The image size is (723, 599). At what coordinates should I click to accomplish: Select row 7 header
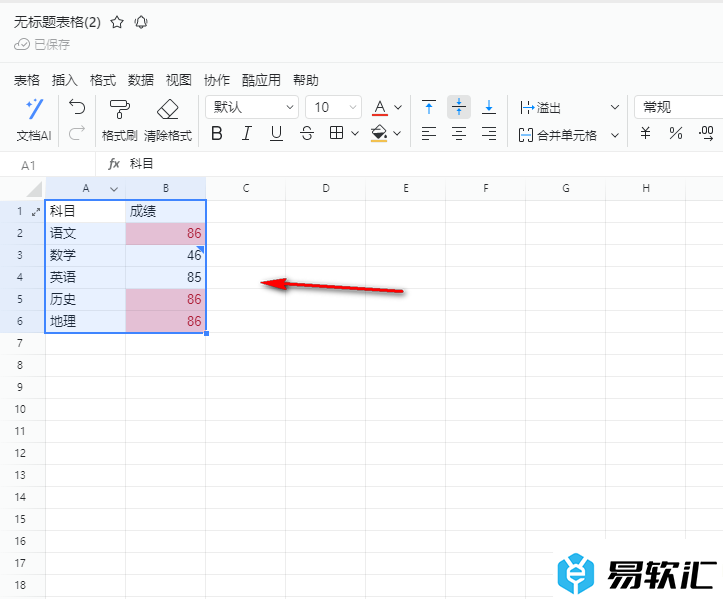click(20, 343)
